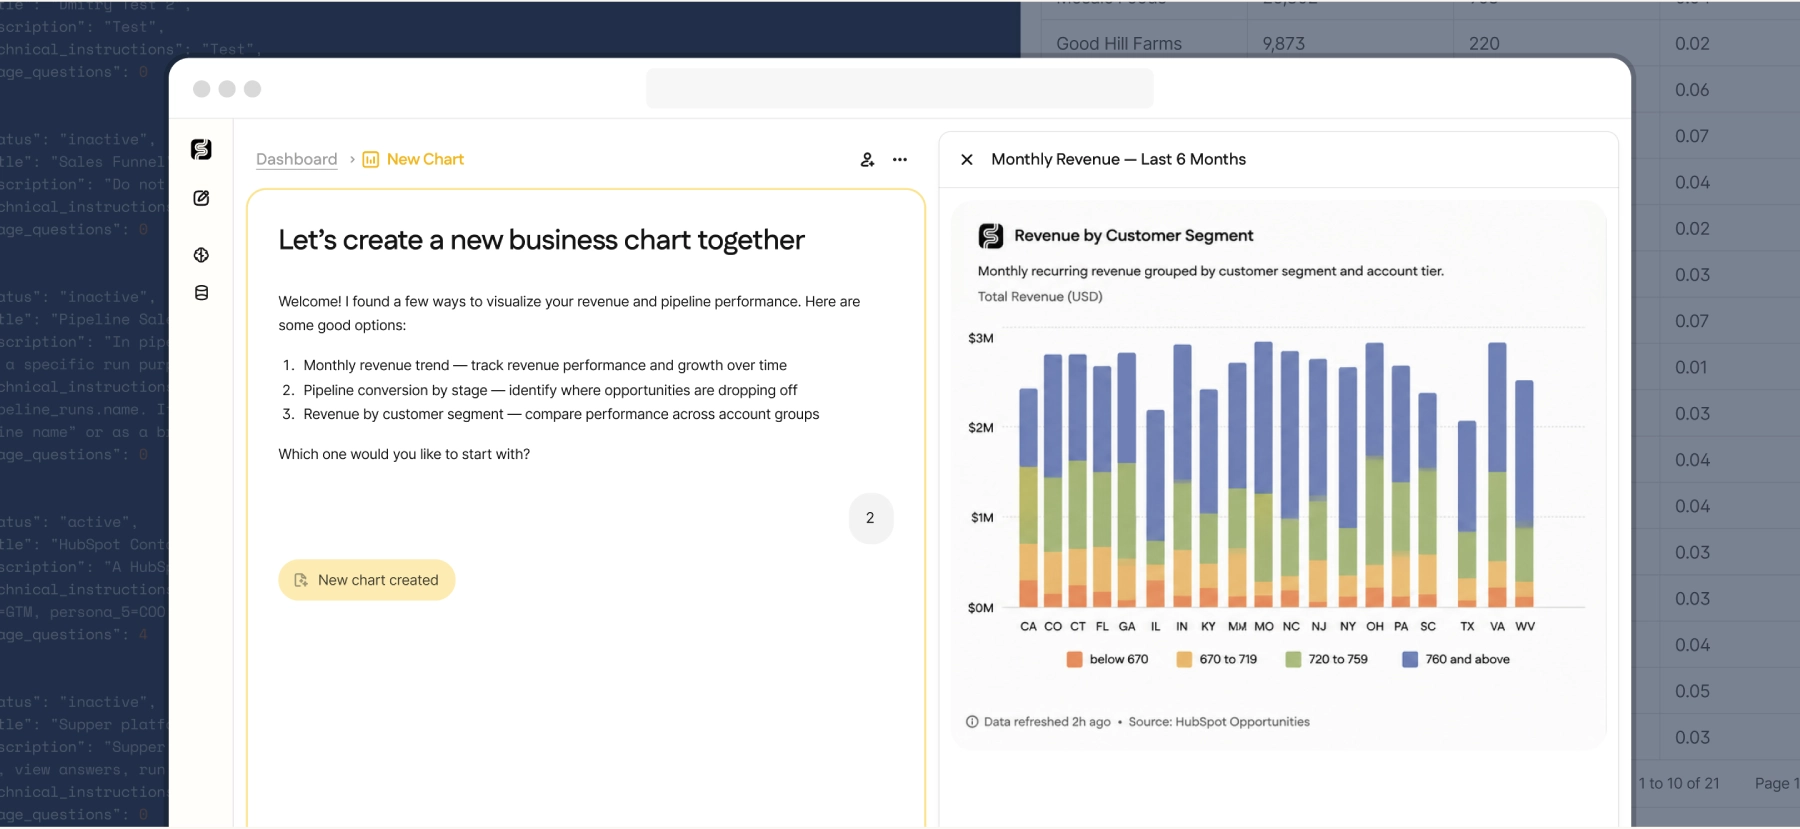Click the WV bar in the chart
Image resolution: width=1800 pixels, height=829 pixels.
(1525, 494)
